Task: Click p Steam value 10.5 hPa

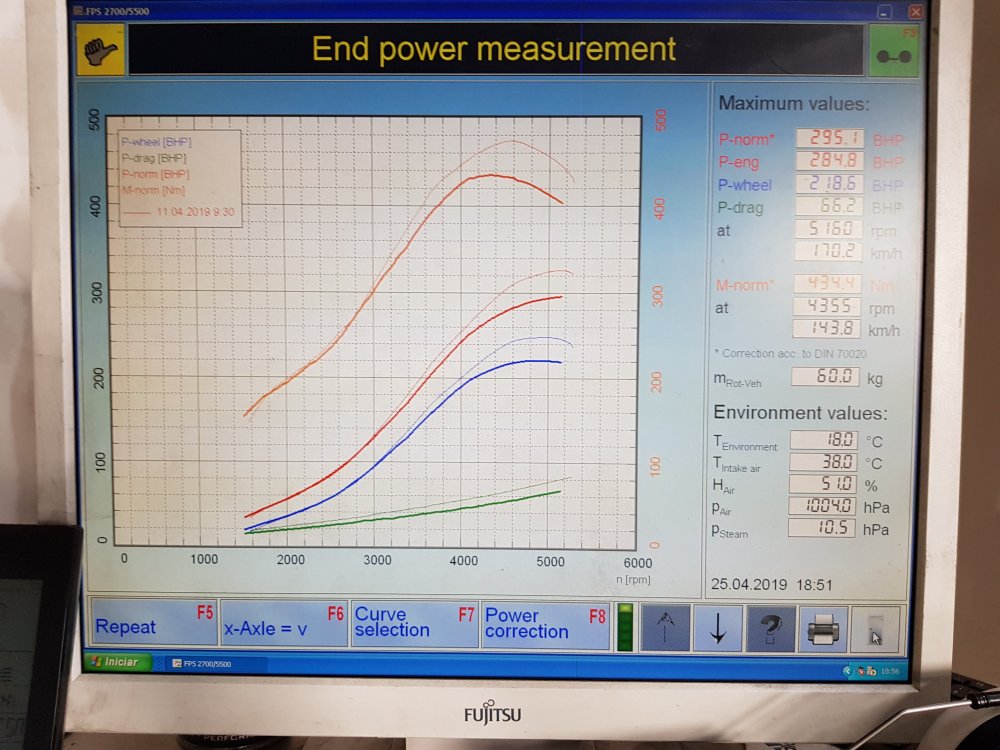Action: point(821,527)
